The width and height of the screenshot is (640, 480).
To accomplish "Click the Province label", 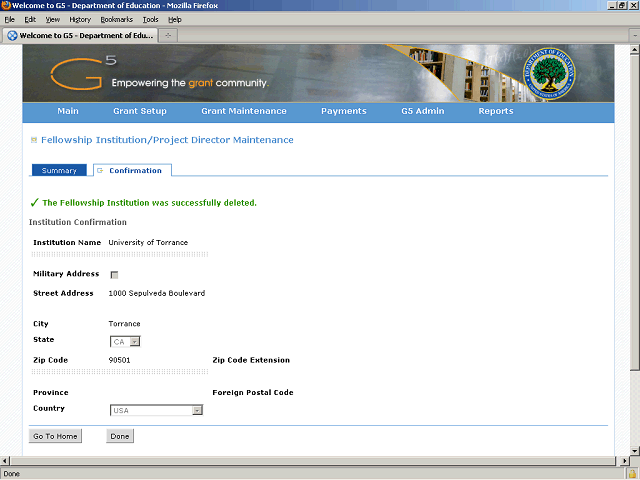I will [51, 392].
